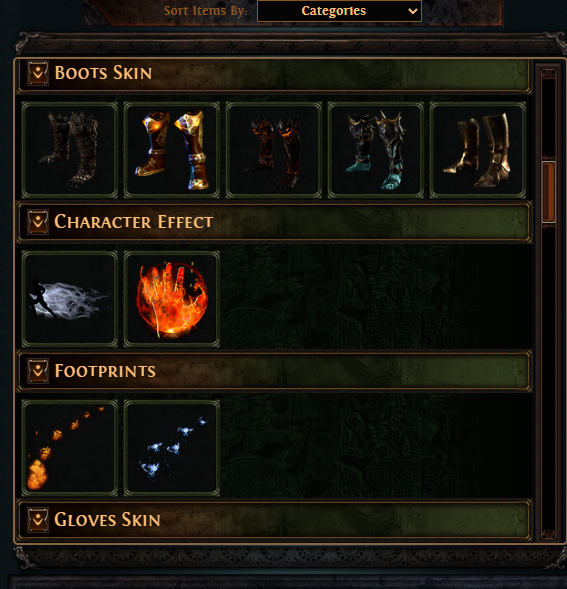Collapse the Boots Skin category
This screenshot has width=567, height=589.
tap(38, 73)
